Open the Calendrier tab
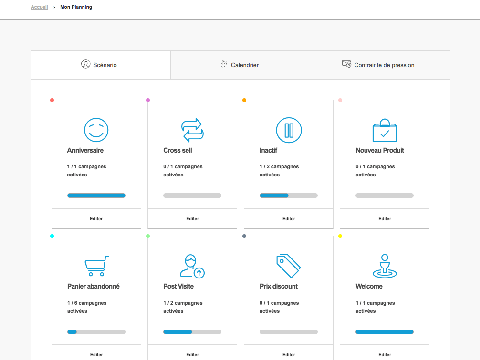 coord(240,65)
